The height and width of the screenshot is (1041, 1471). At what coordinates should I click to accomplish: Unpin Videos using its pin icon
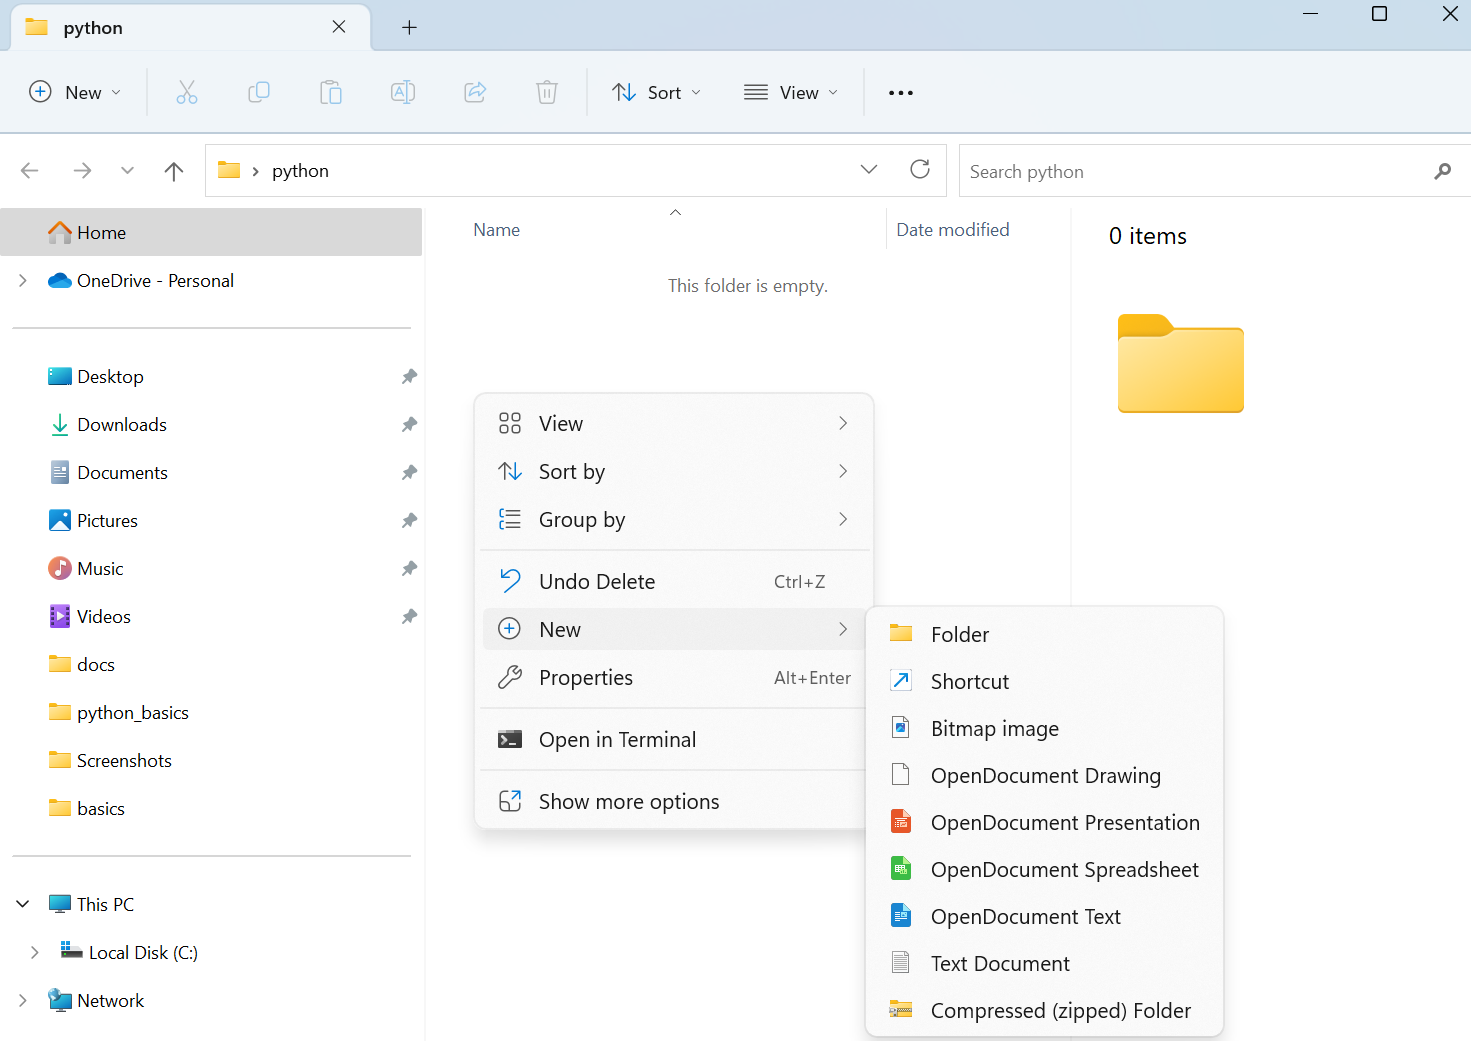click(409, 617)
